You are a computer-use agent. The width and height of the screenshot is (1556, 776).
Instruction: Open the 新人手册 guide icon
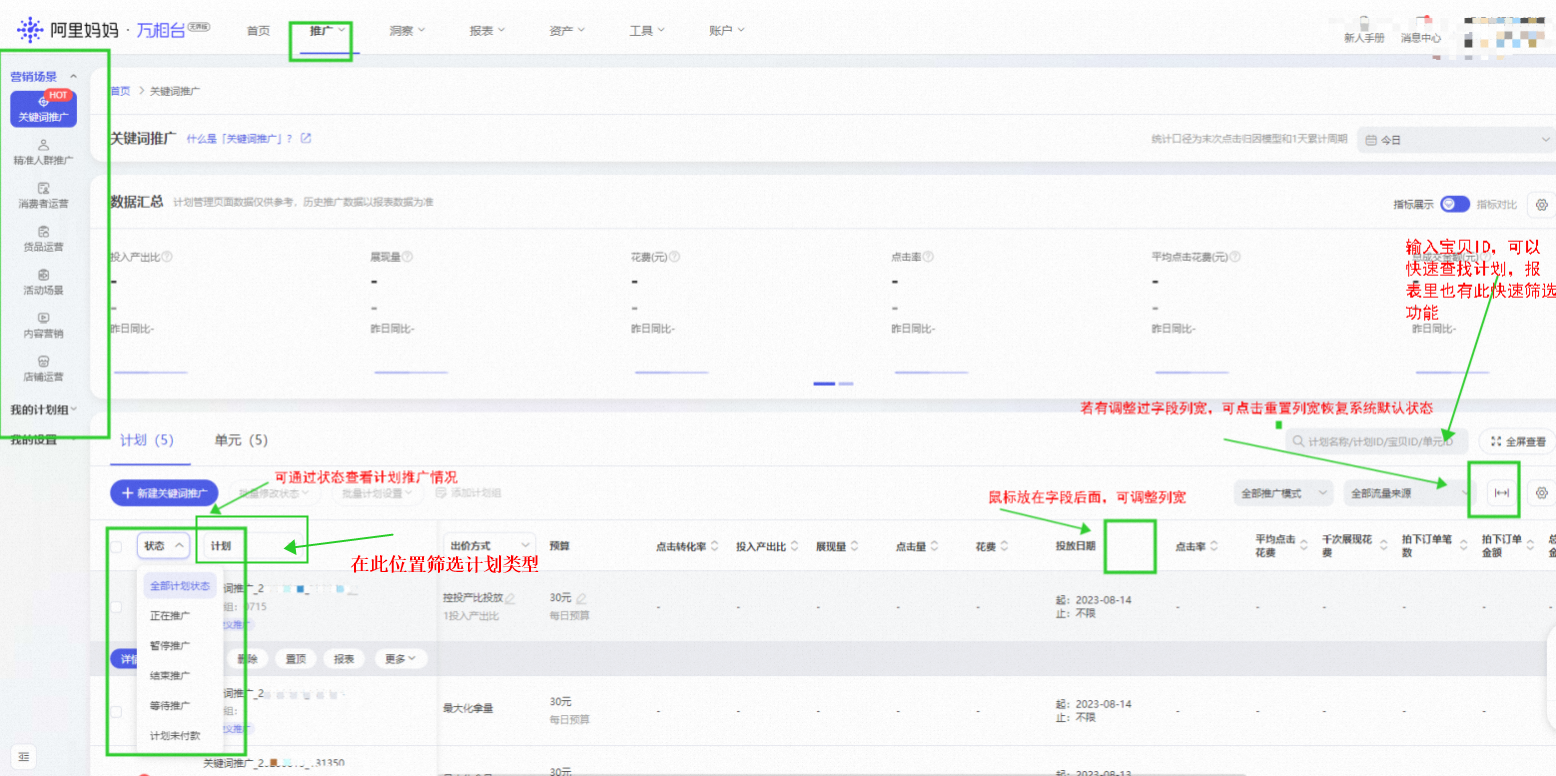[1364, 22]
